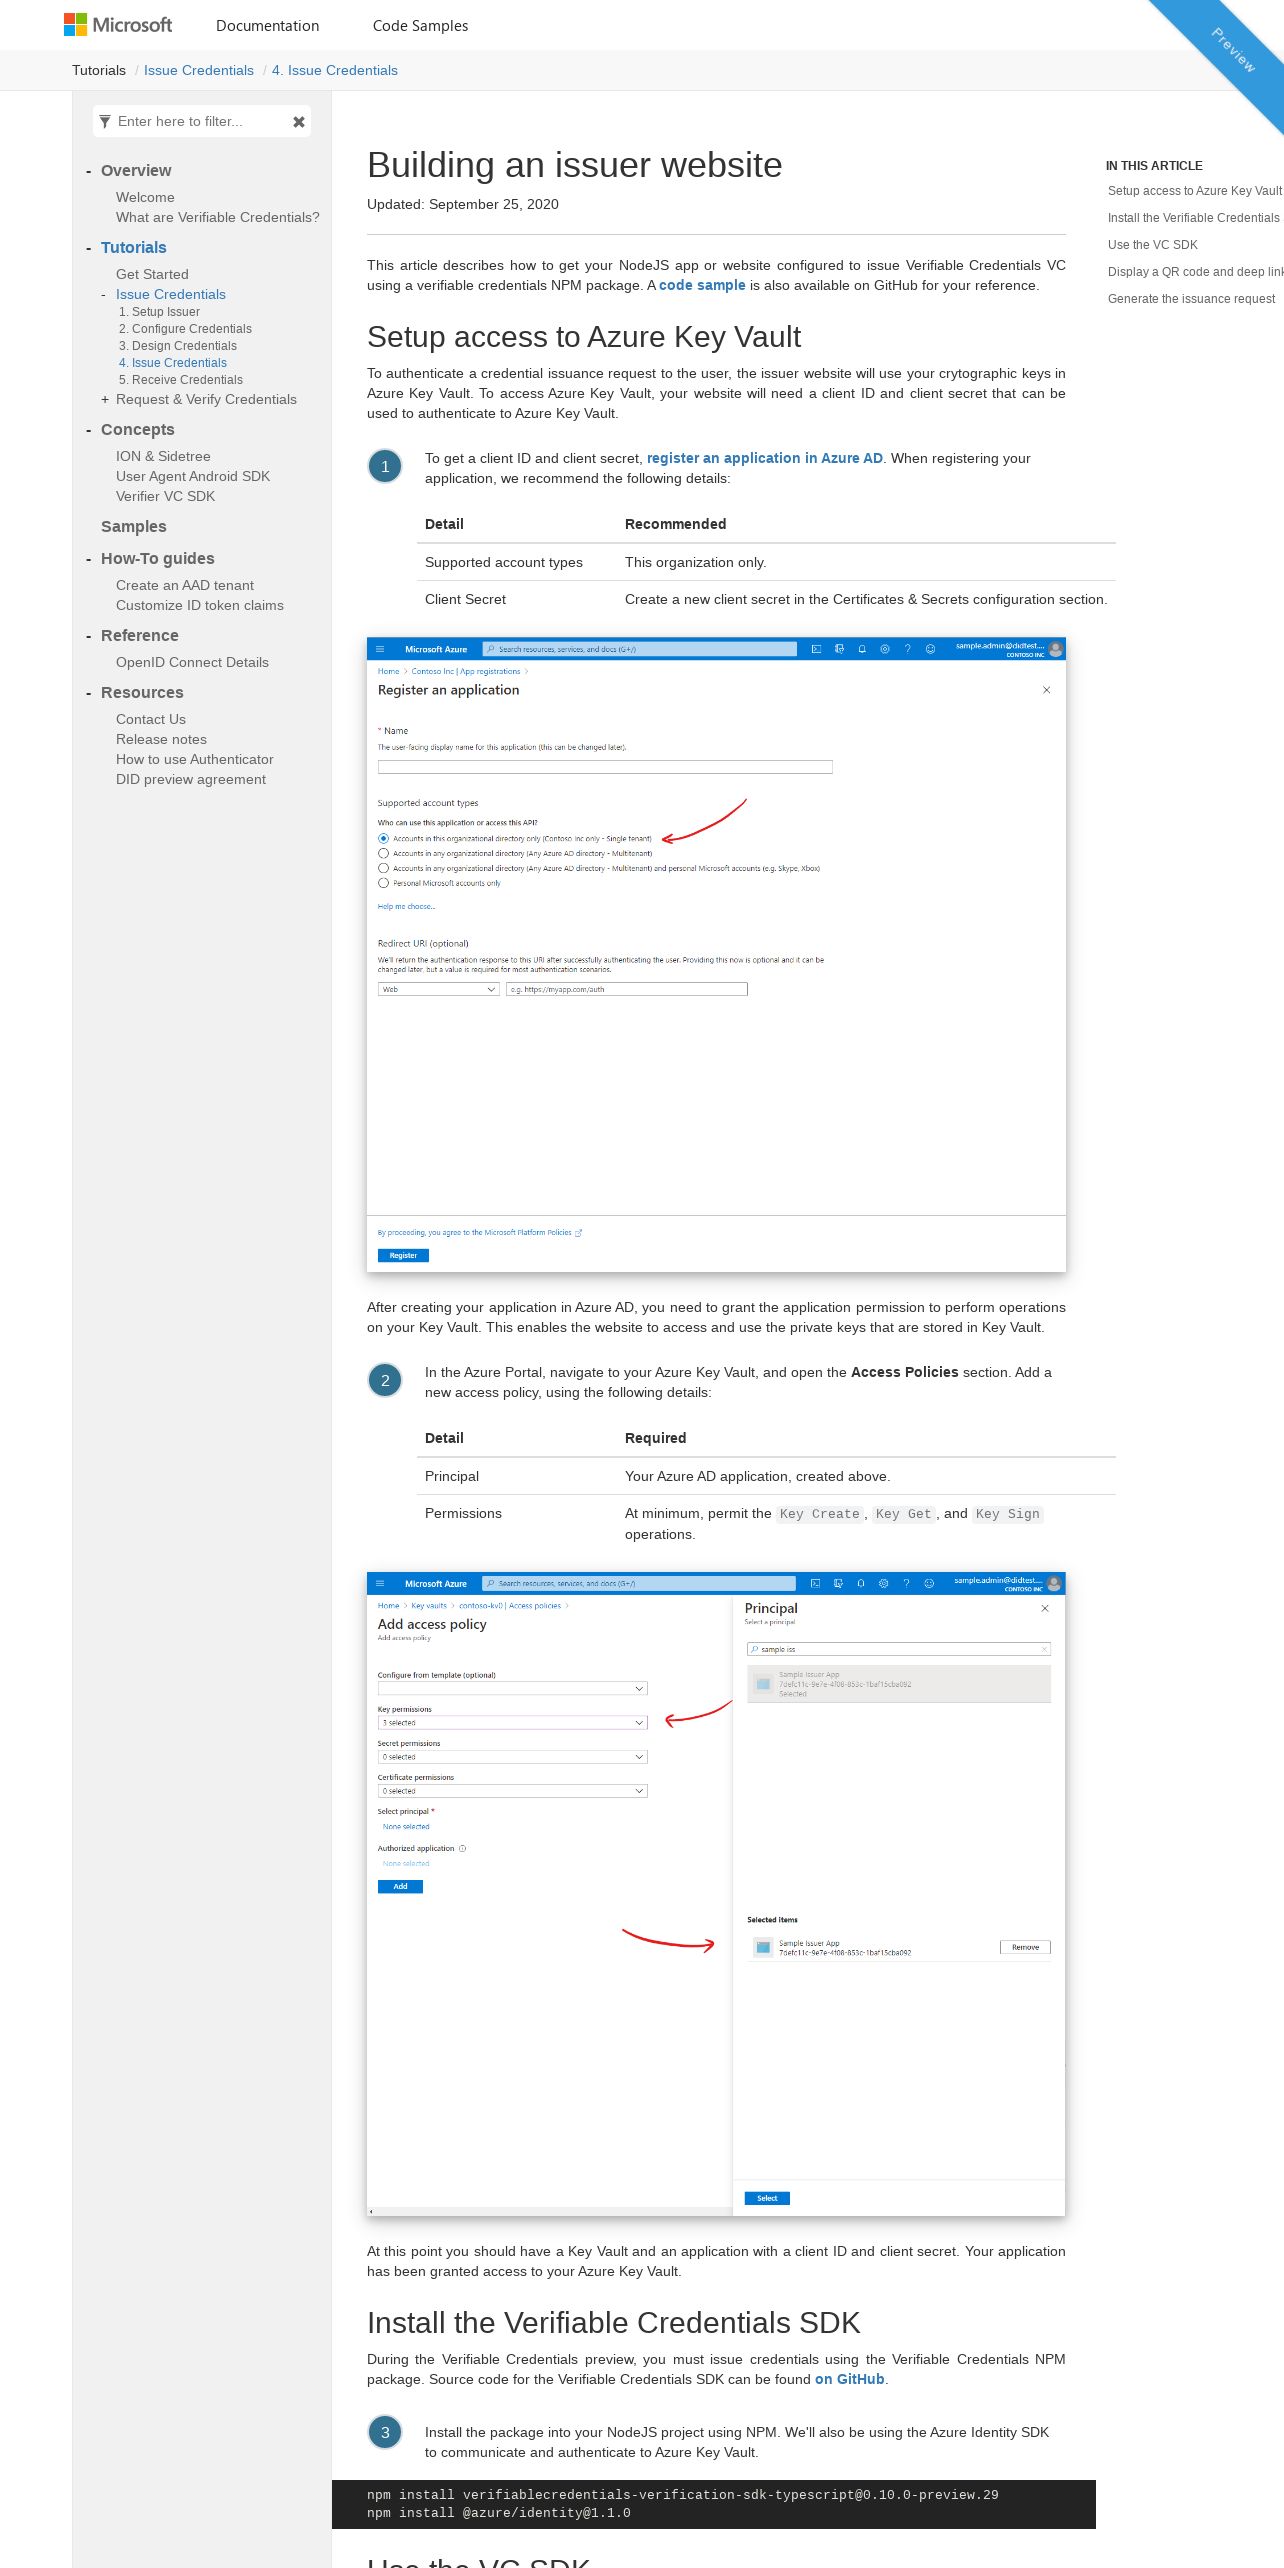
Task: Click the 'Key Sign' code label
Action: 1008,1514
